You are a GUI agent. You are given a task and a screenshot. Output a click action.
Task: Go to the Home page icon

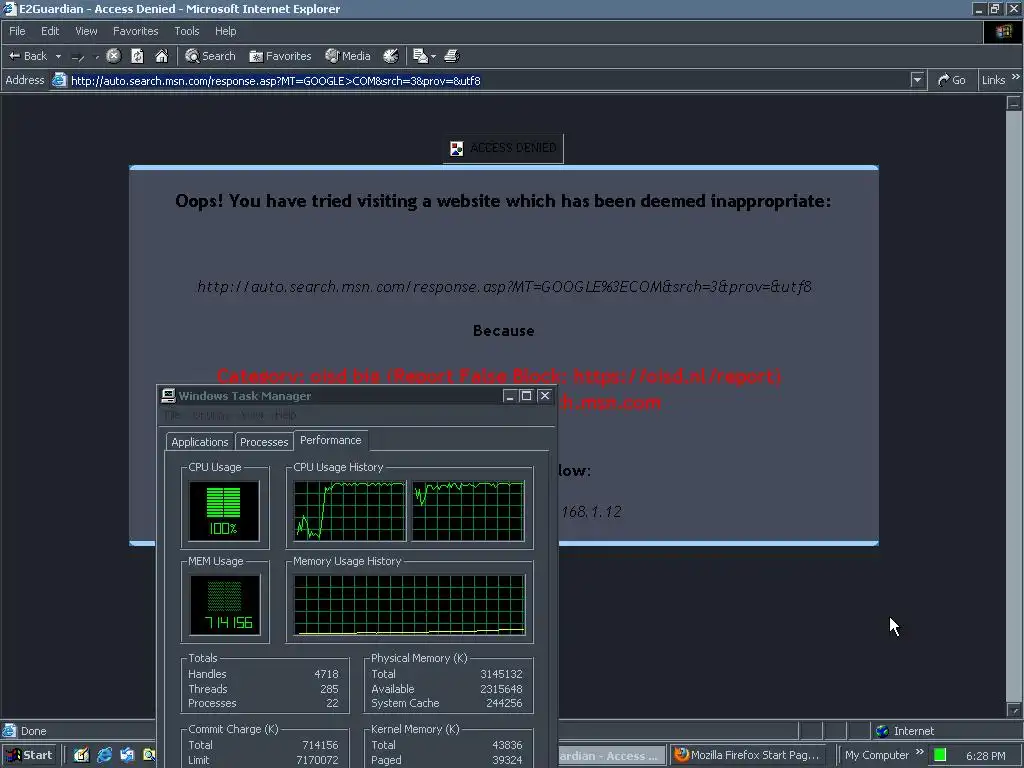click(x=161, y=56)
